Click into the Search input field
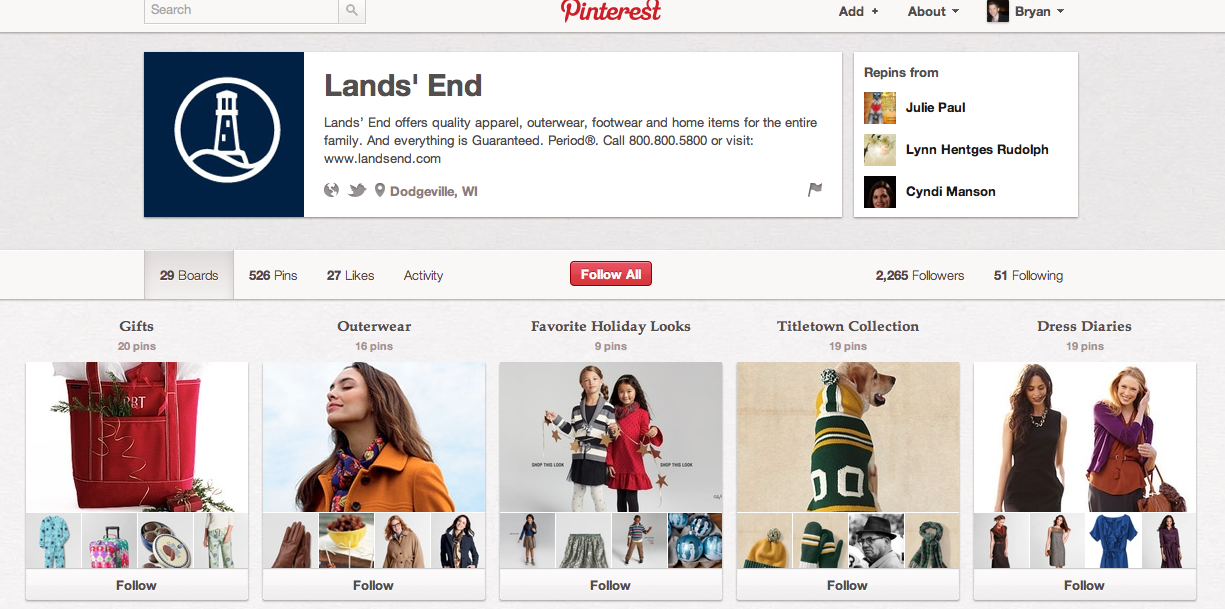 click(x=241, y=10)
